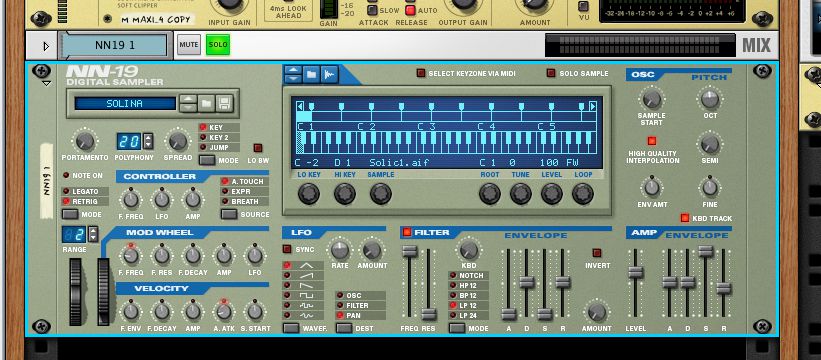Click the NN19 1 channel name field
Screen dimensions: 821x360
(x=115, y=46)
